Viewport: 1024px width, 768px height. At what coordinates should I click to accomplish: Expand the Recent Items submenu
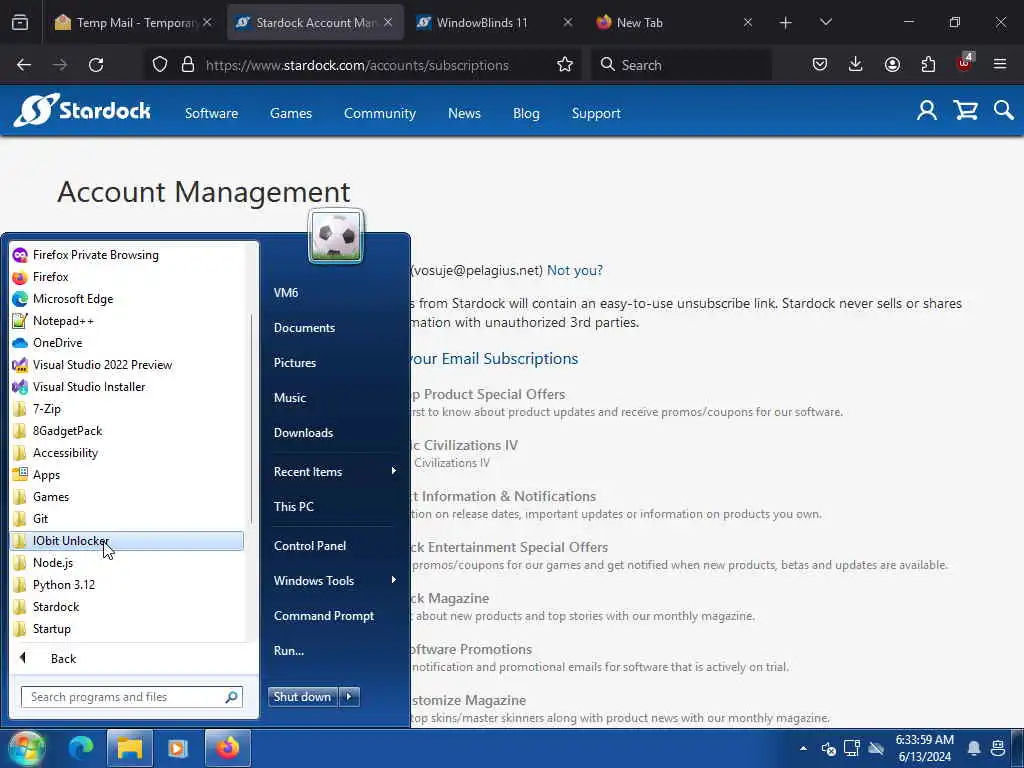pyautogui.click(x=335, y=472)
